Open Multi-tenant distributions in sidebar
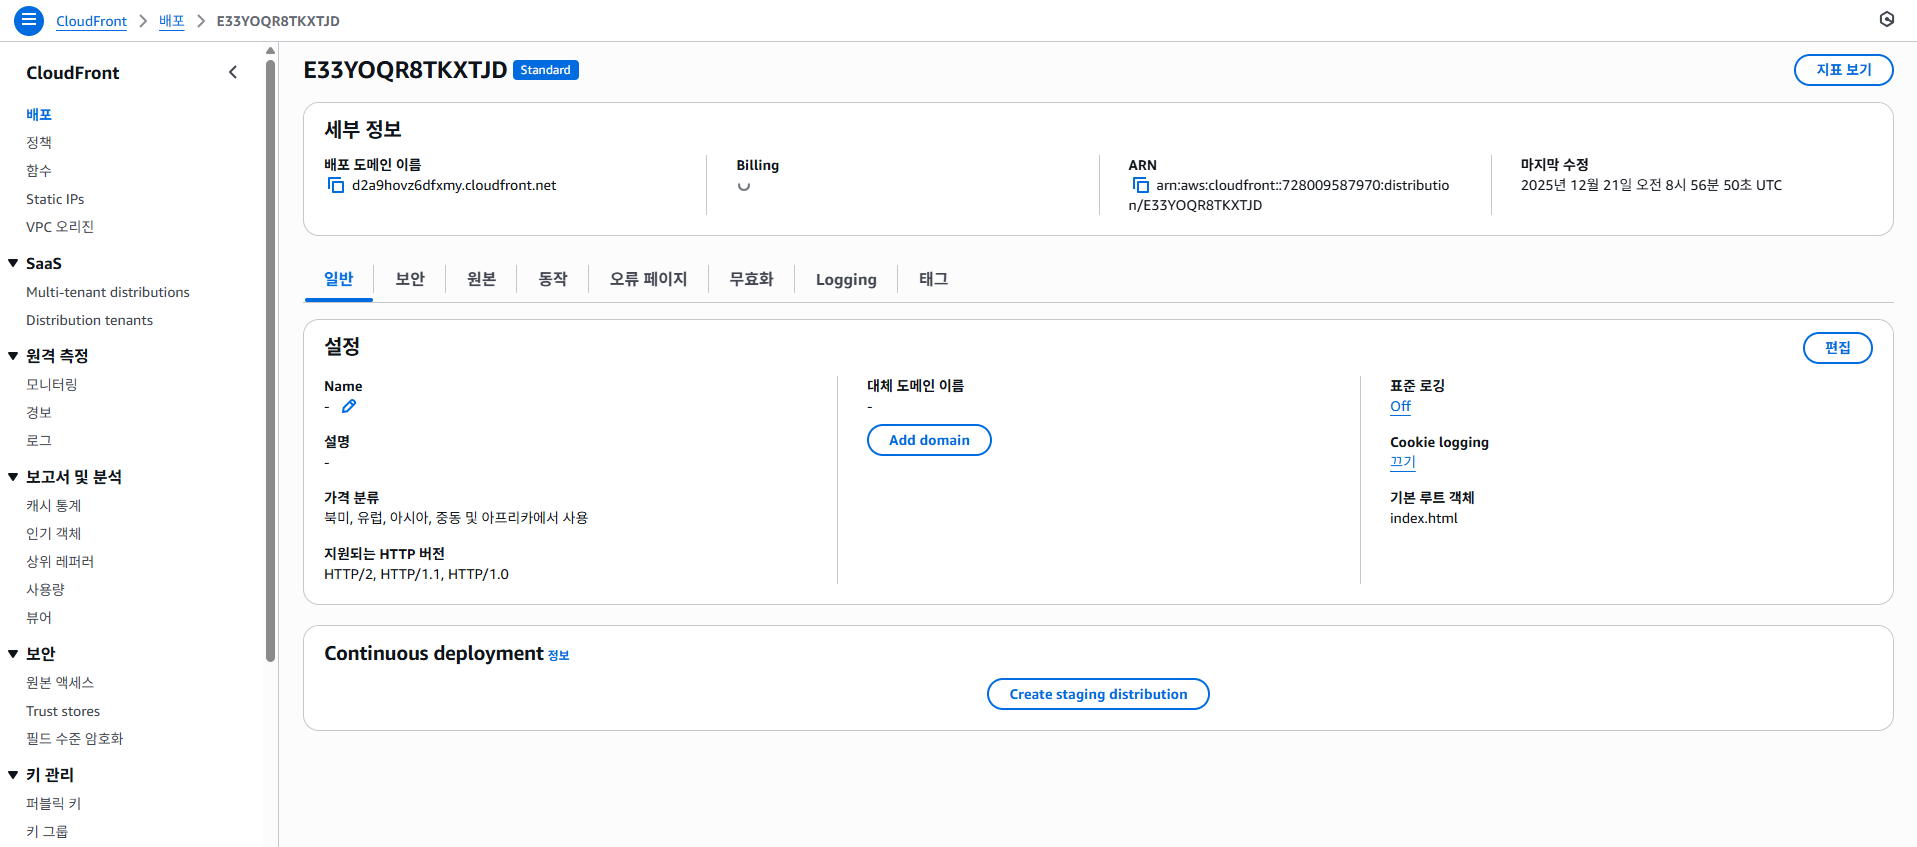The width and height of the screenshot is (1917, 847). tap(108, 292)
